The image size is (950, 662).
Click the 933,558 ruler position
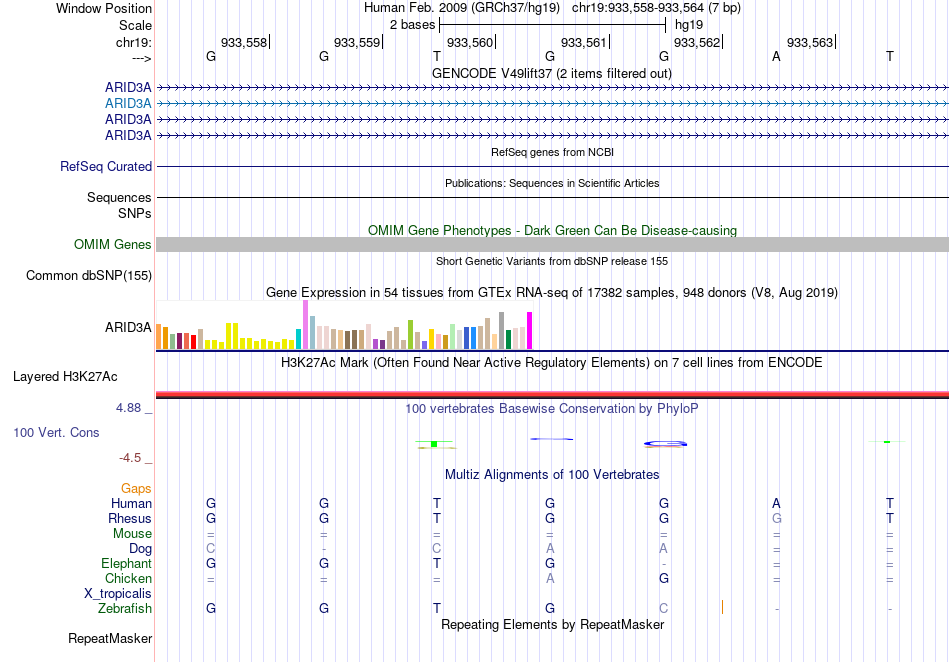tap(244, 42)
